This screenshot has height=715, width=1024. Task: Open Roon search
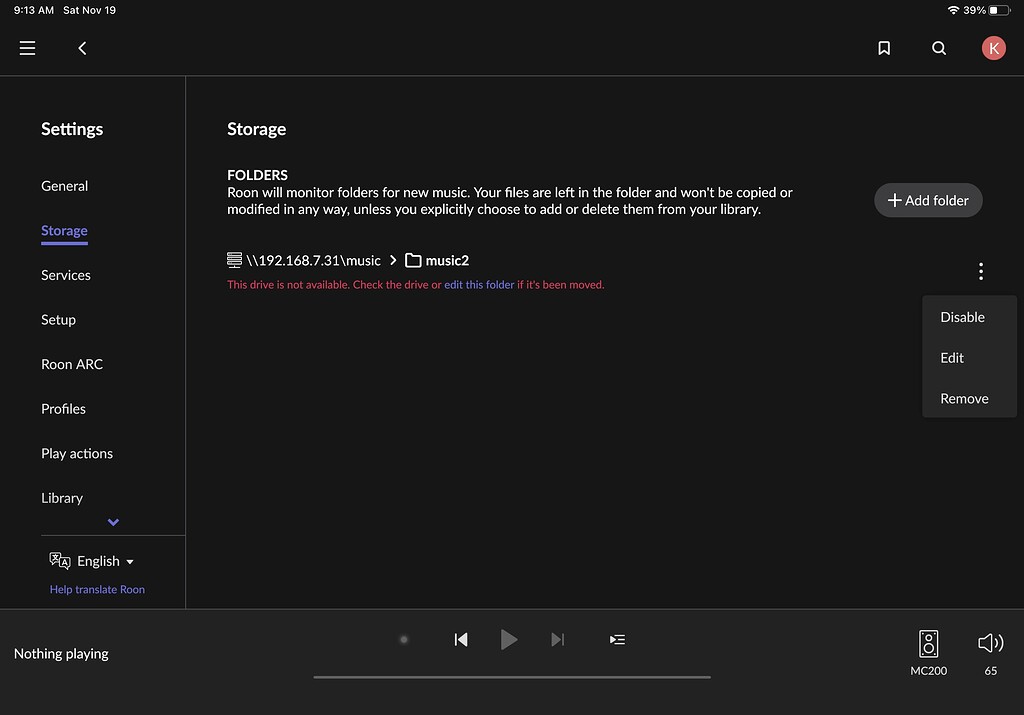(x=938, y=47)
